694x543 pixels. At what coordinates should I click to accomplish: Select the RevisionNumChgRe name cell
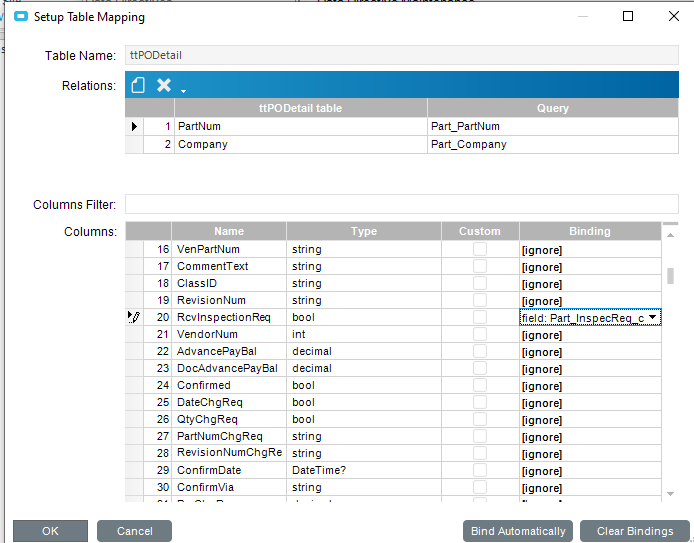pyautogui.click(x=229, y=453)
